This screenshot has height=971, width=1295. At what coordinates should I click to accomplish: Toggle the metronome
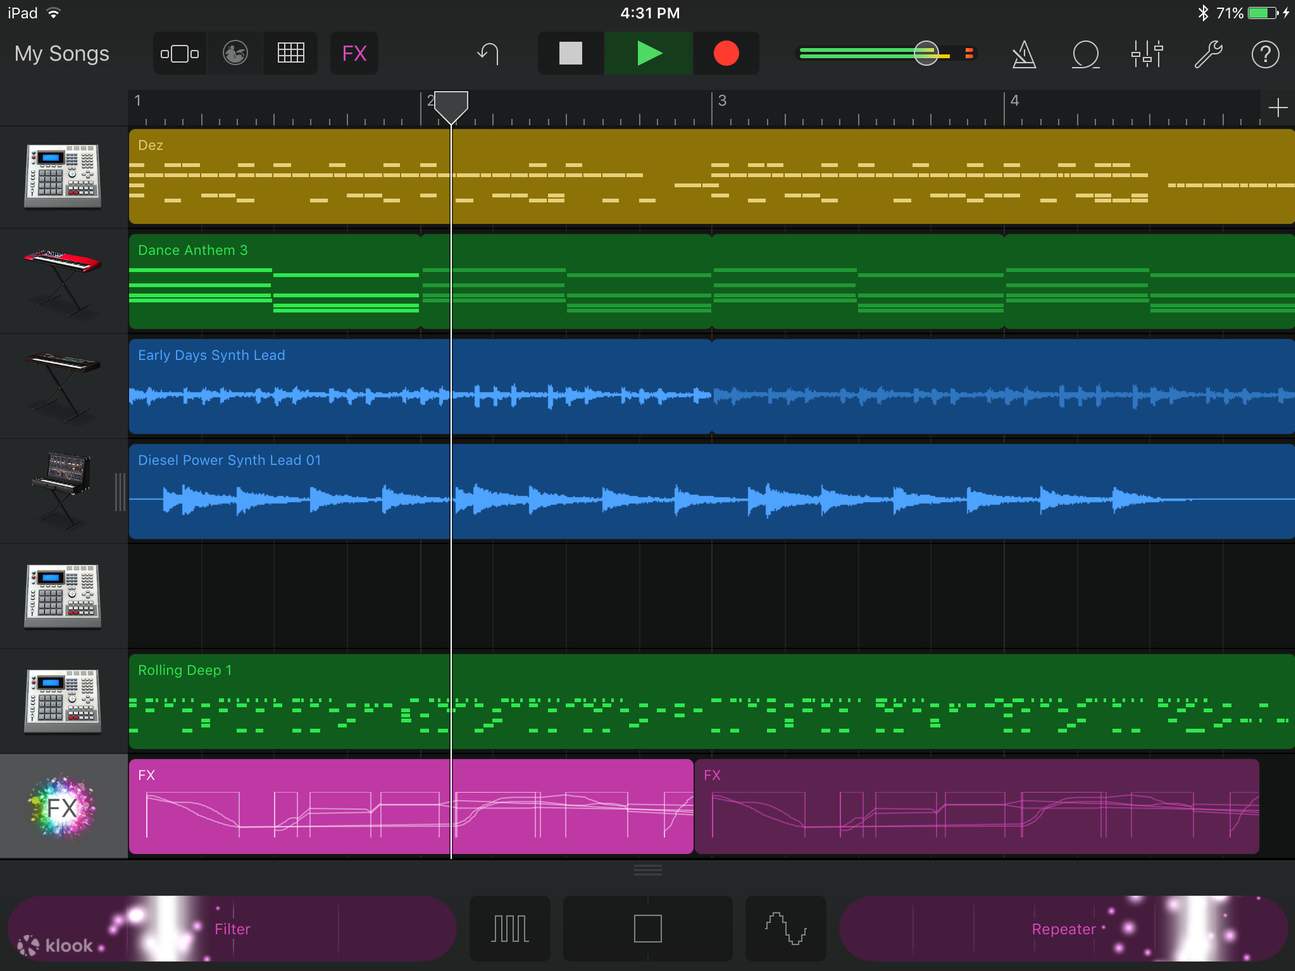click(x=1023, y=54)
